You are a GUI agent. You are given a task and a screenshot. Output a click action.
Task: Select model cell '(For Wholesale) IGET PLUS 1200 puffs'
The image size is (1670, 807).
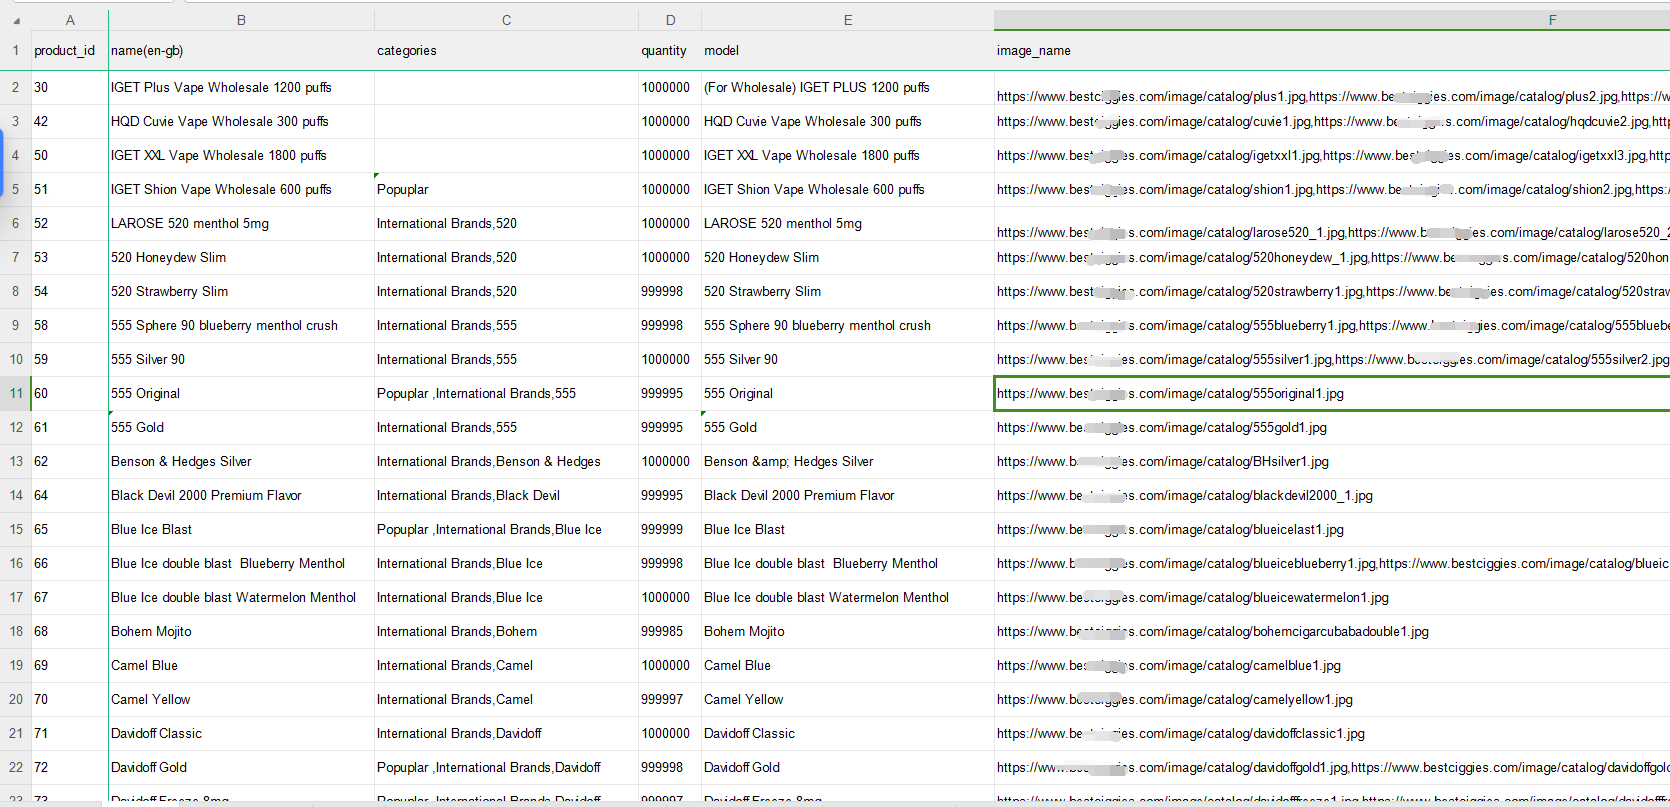click(848, 87)
